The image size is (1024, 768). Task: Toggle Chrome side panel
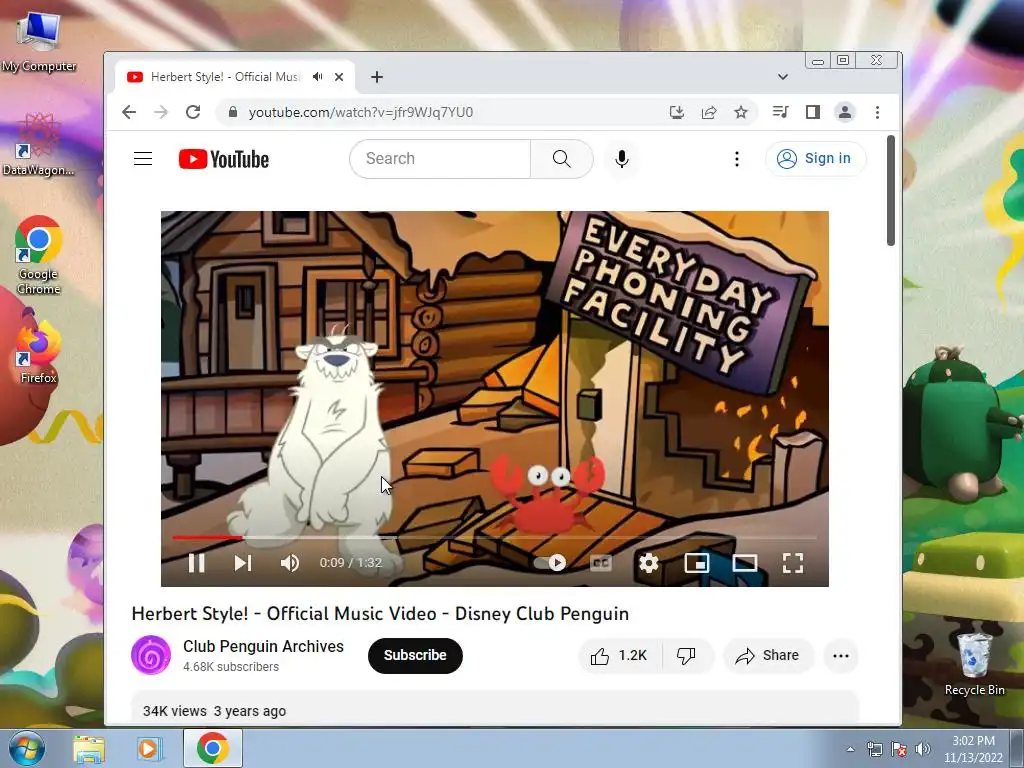click(x=812, y=112)
